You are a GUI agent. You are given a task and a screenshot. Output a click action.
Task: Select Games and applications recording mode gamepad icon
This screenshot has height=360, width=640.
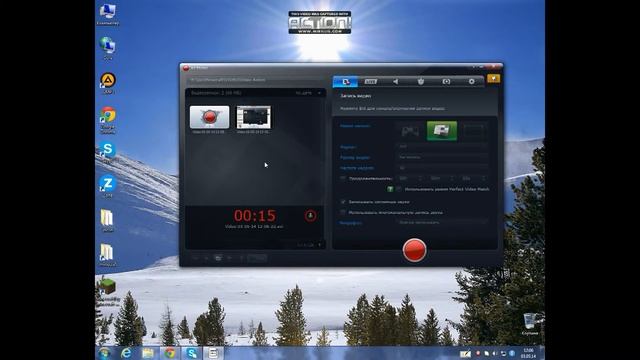click(x=410, y=131)
